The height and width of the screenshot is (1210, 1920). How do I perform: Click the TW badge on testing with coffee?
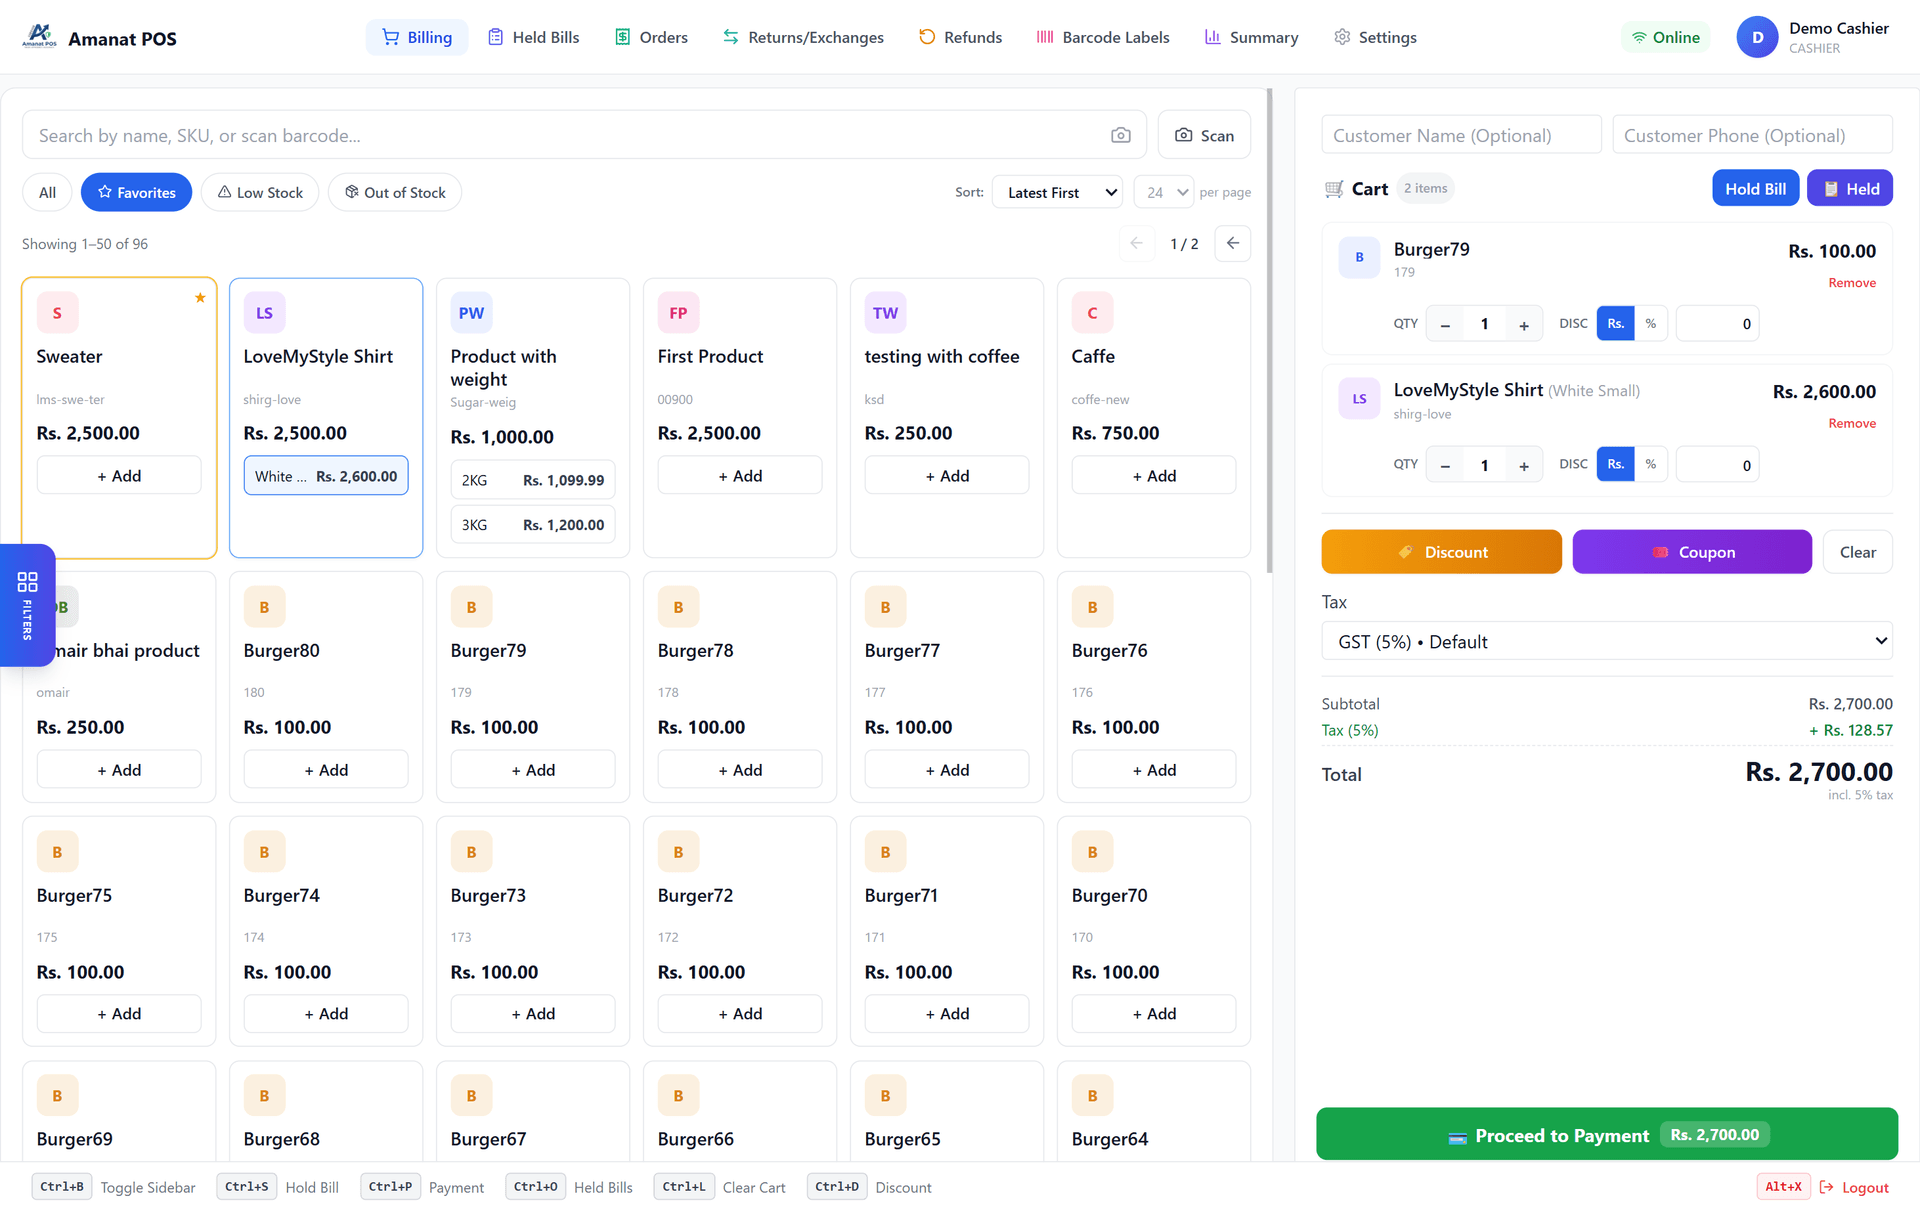tap(885, 313)
